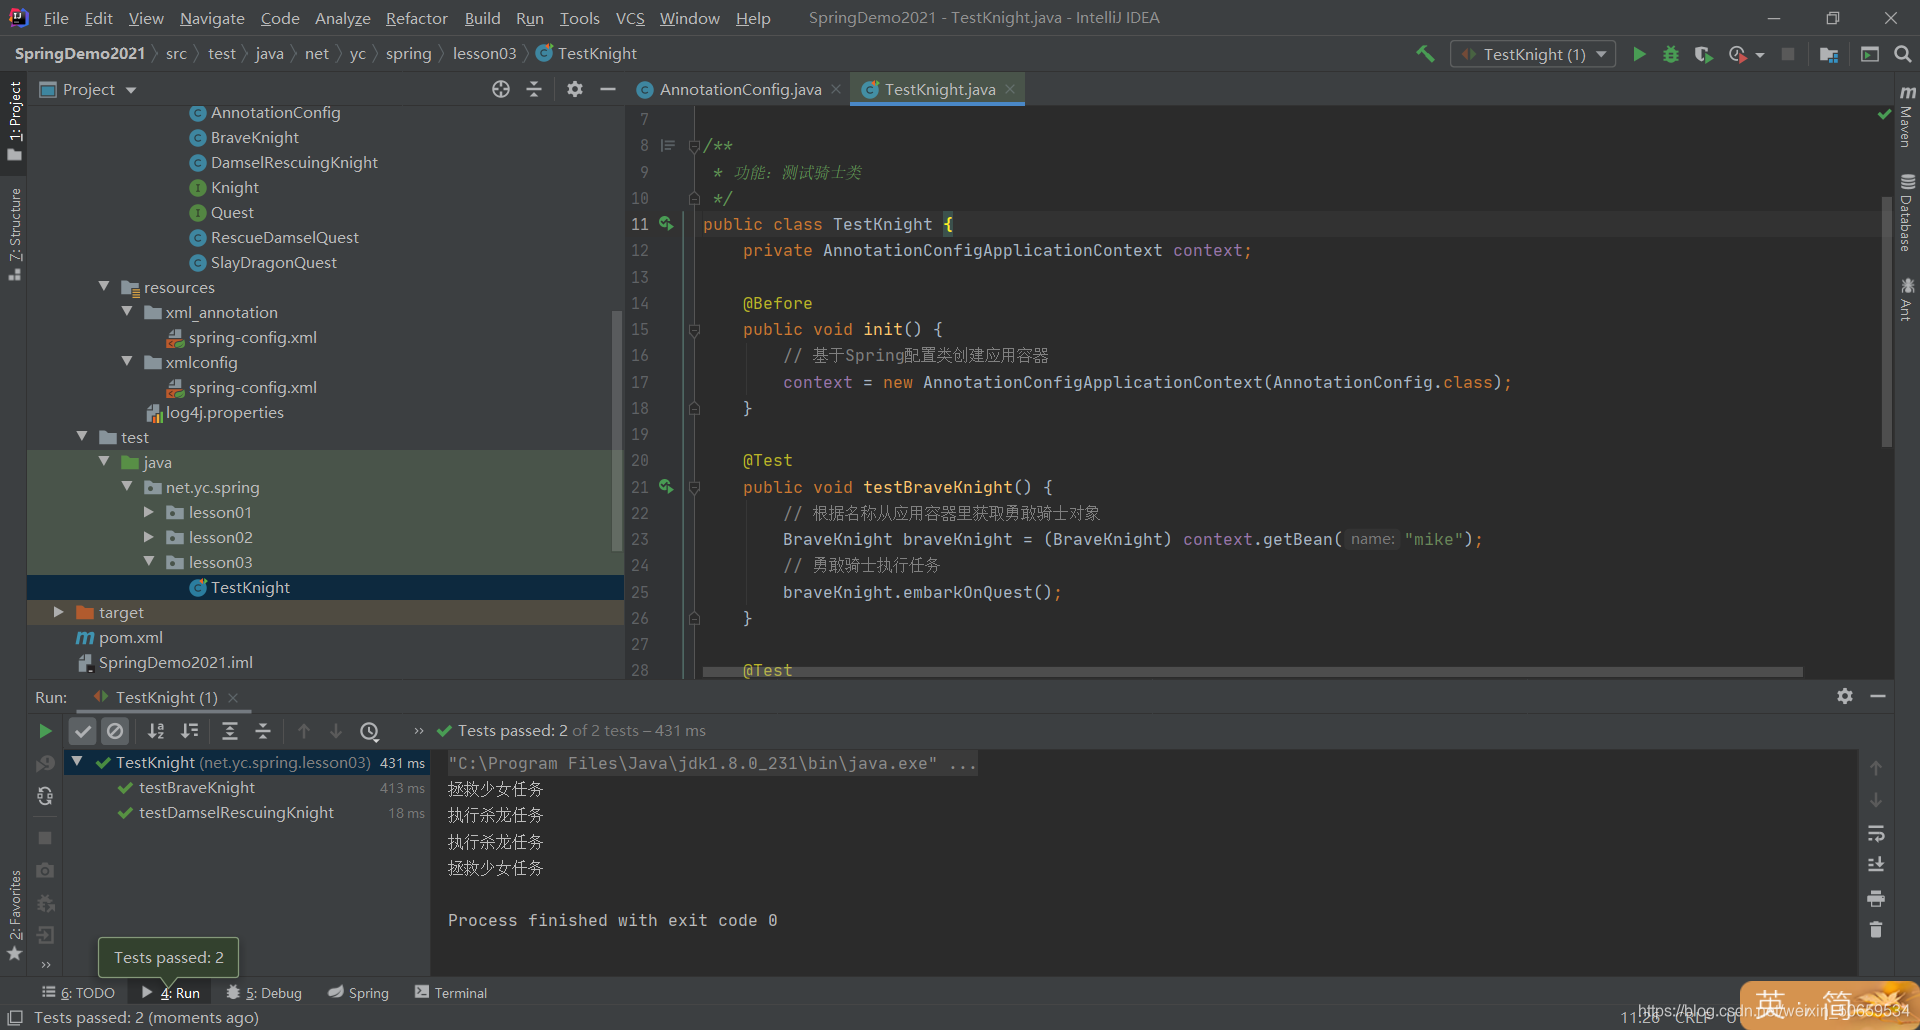Open the Spring tool window button
The height and width of the screenshot is (1030, 1920).
click(x=358, y=993)
